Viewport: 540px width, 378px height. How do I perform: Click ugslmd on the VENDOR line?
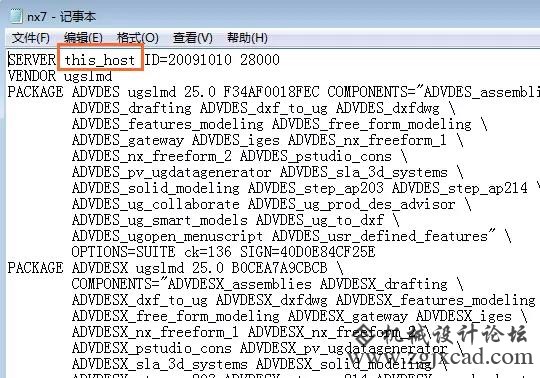click(x=88, y=76)
